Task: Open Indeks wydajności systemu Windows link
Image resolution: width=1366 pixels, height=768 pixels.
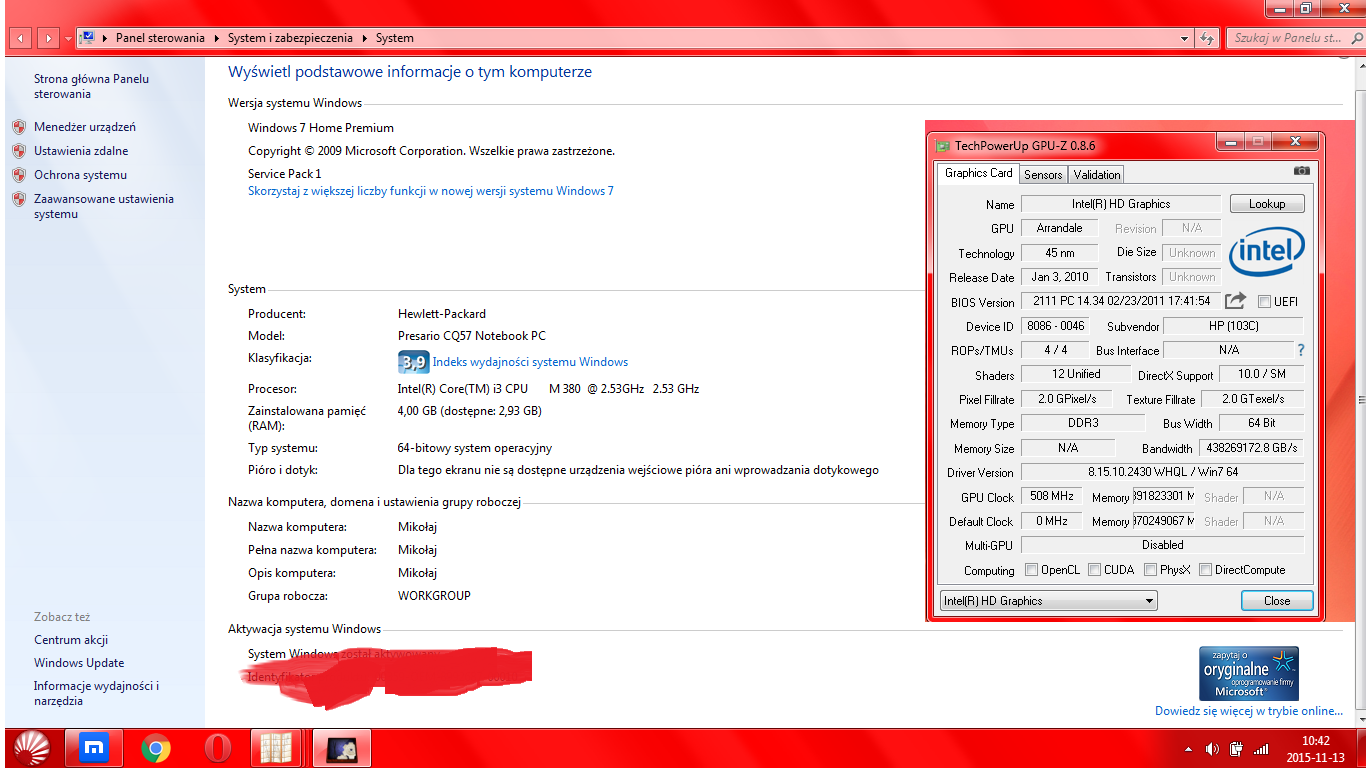Action: 530,362
